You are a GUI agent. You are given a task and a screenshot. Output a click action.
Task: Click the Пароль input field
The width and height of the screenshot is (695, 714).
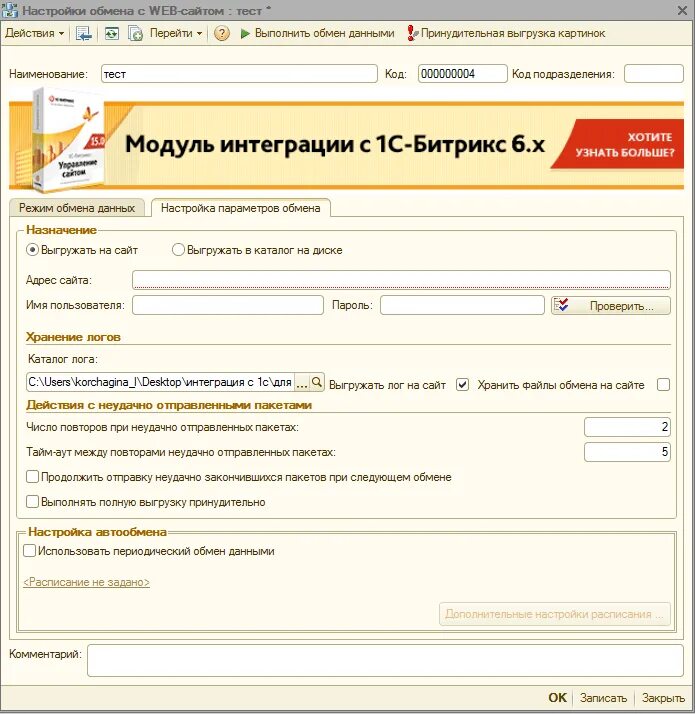coord(462,305)
